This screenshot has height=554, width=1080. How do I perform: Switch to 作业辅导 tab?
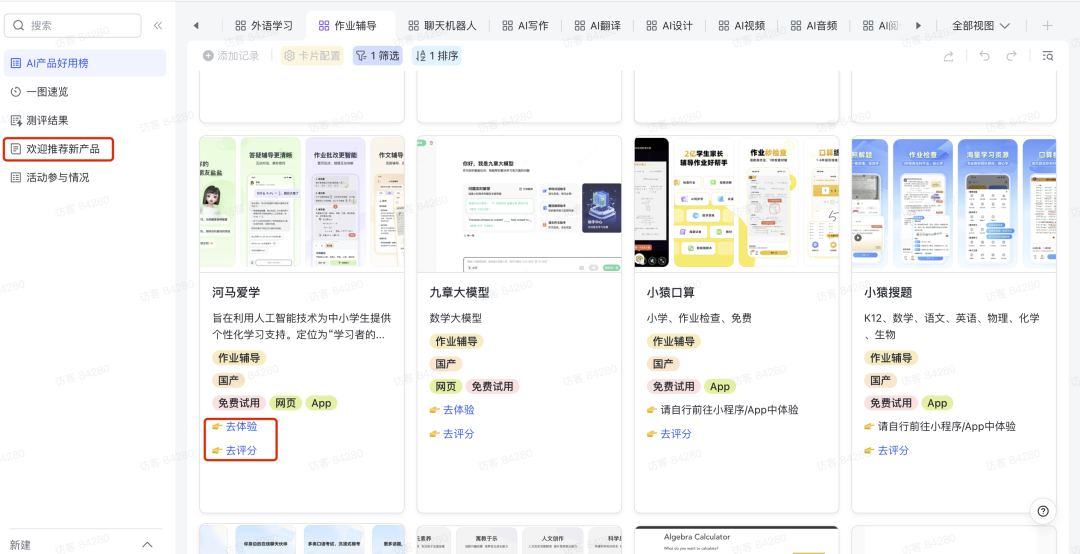(x=348, y=25)
